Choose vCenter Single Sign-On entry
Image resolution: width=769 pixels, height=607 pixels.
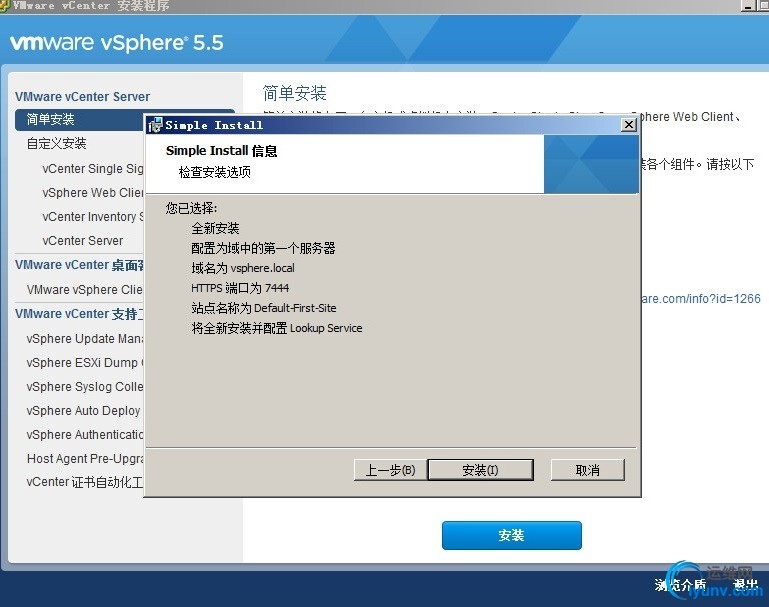(93, 169)
